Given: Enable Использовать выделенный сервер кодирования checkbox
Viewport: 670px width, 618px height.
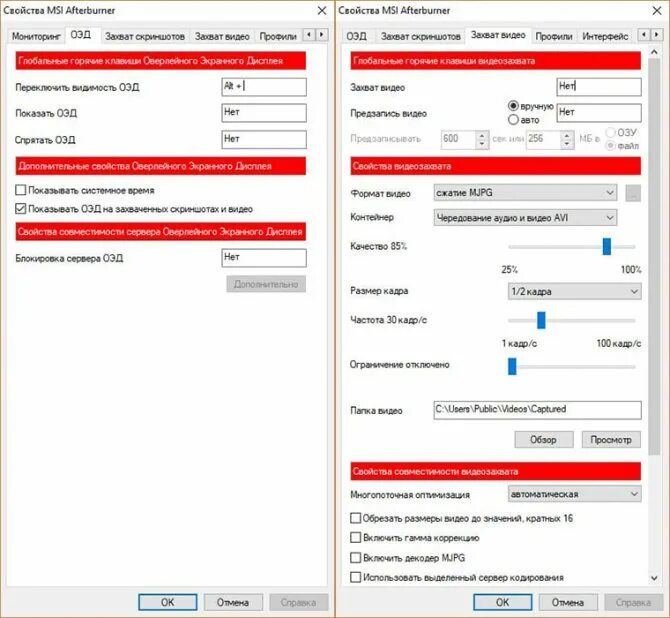Looking at the screenshot, I should [355, 577].
